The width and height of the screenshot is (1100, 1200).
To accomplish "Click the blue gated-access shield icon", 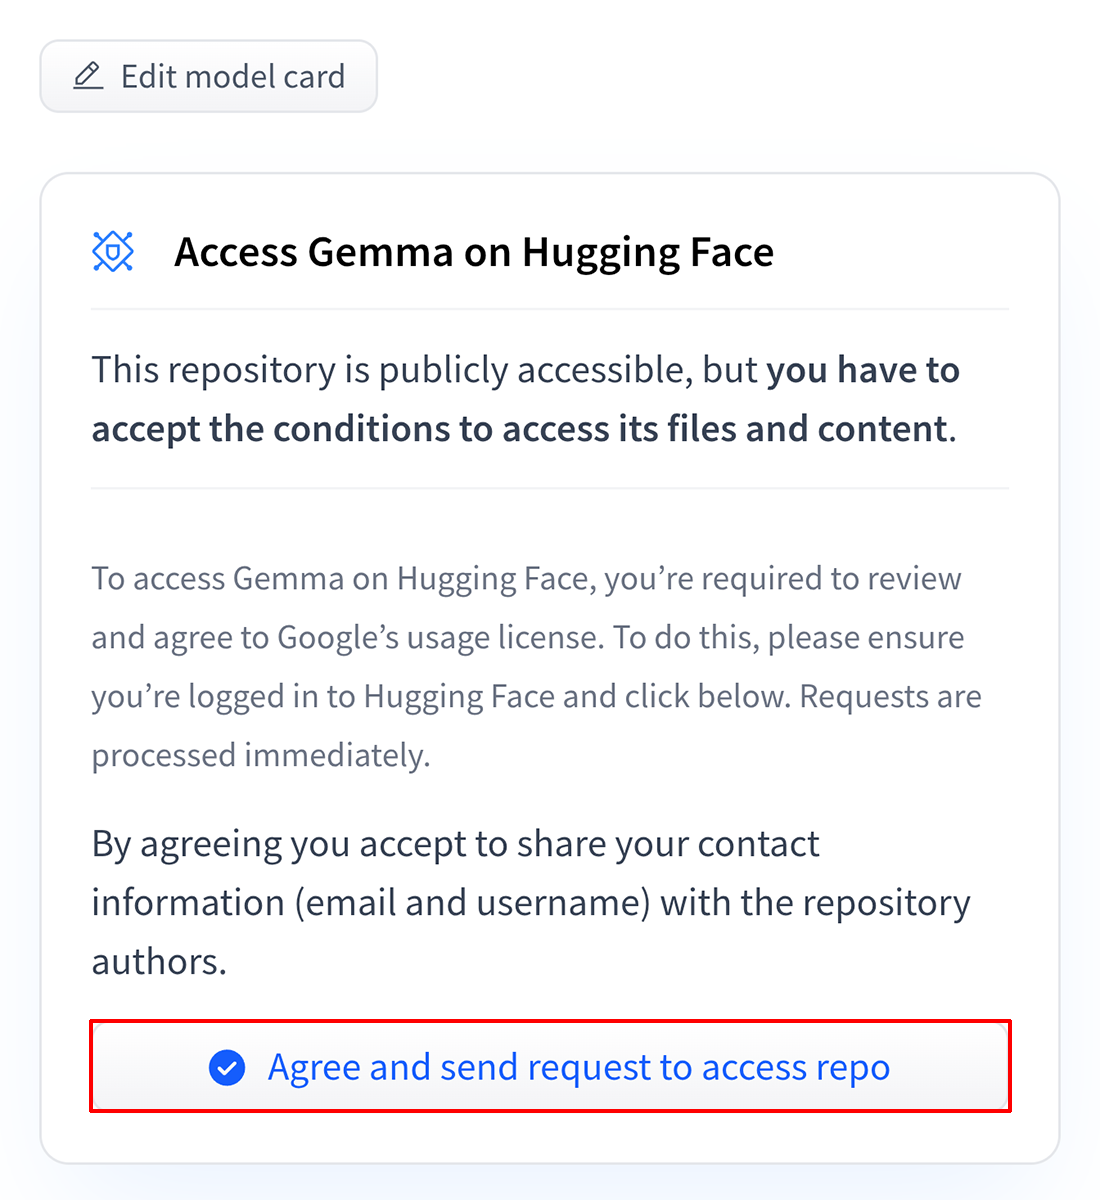I will pos(113,252).
